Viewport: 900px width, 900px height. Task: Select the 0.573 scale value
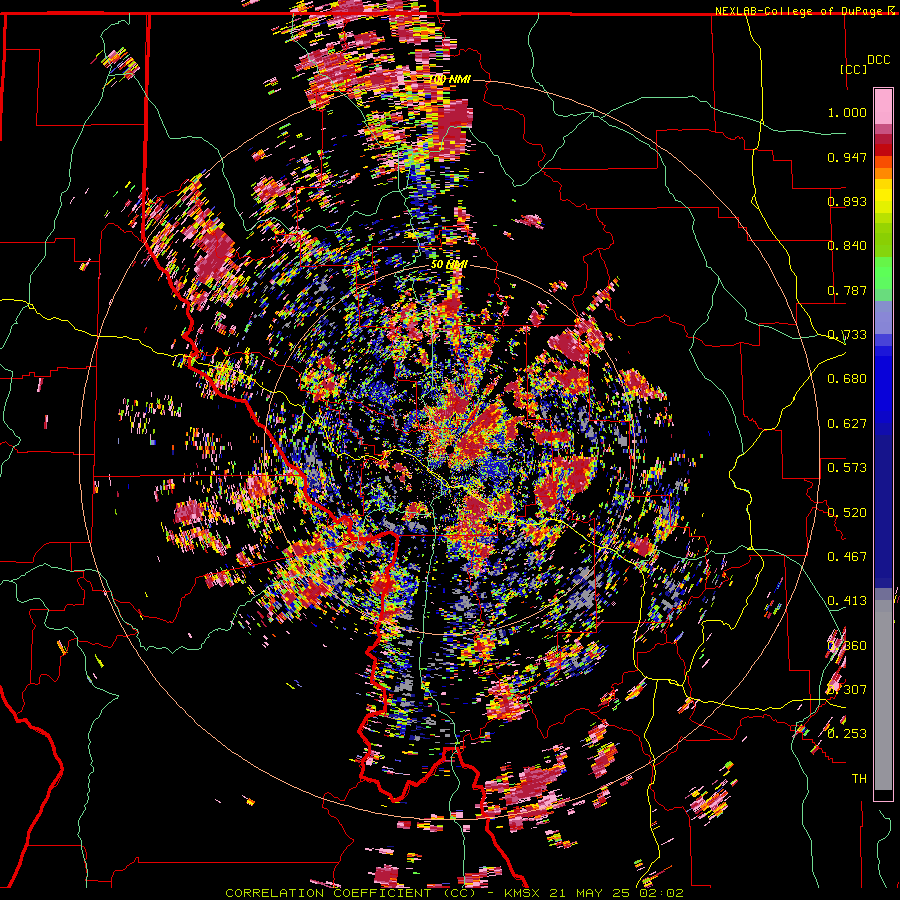click(x=847, y=468)
